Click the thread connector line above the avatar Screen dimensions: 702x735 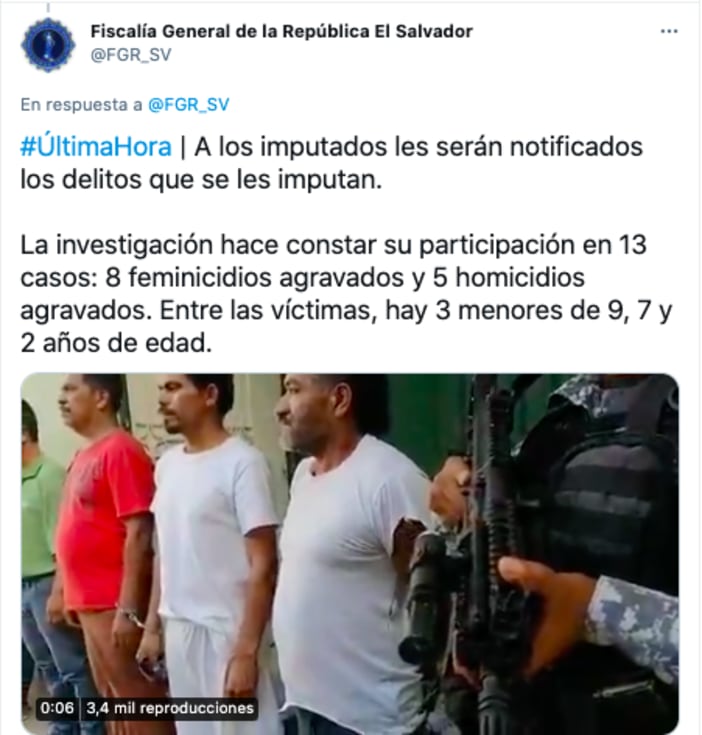[x=48, y=7]
